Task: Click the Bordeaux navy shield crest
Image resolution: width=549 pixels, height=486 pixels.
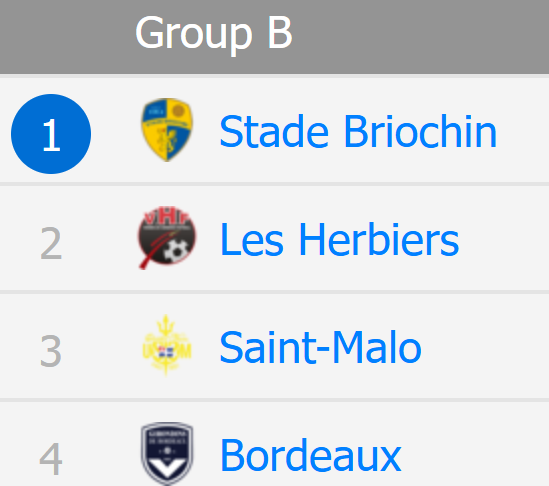Action: [167, 453]
